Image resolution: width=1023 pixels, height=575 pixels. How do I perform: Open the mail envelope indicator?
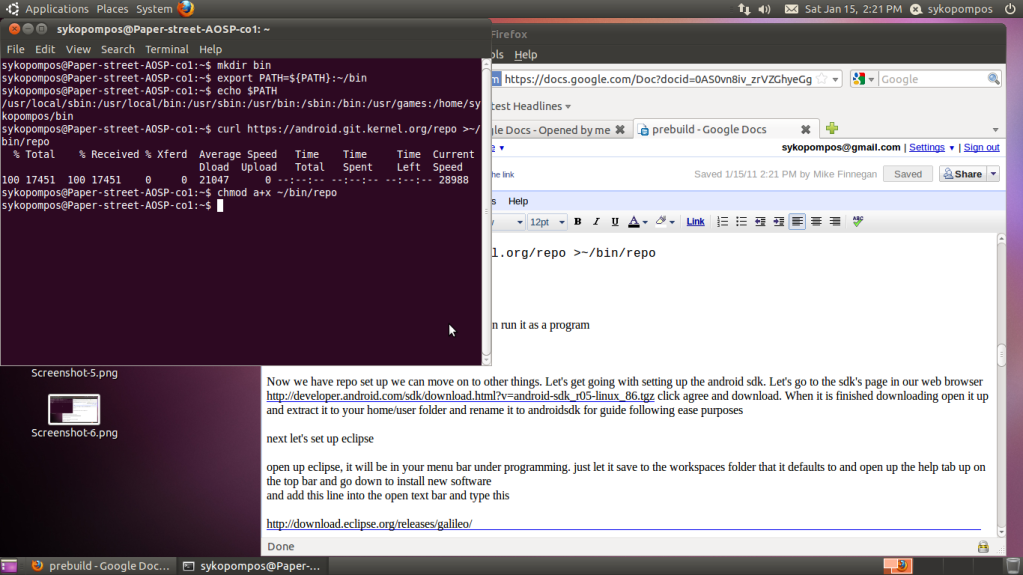(x=791, y=9)
